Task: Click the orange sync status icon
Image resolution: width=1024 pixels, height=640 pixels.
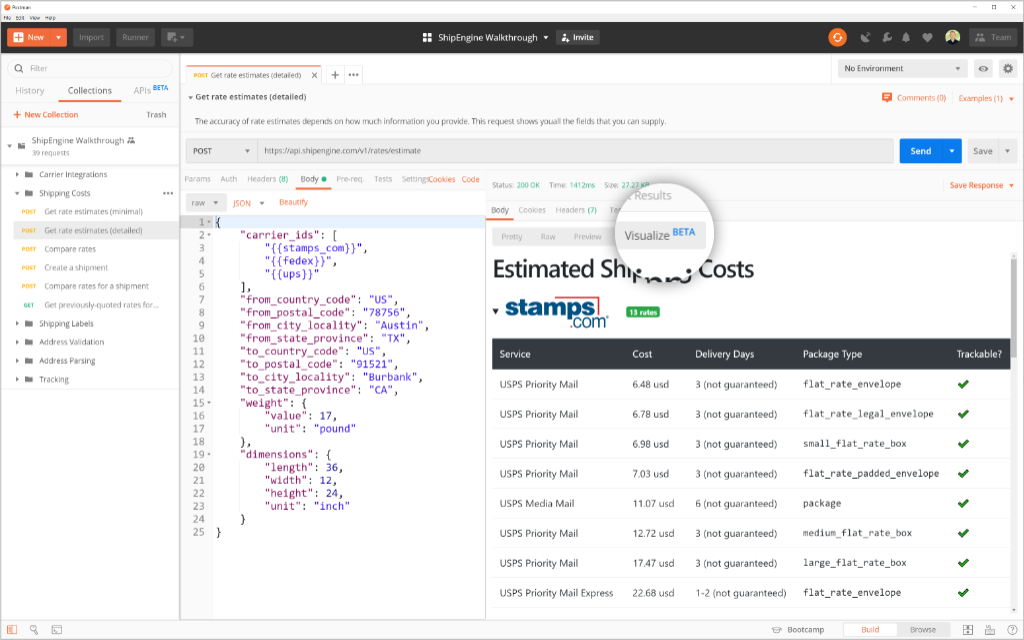Action: pos(837,37)
